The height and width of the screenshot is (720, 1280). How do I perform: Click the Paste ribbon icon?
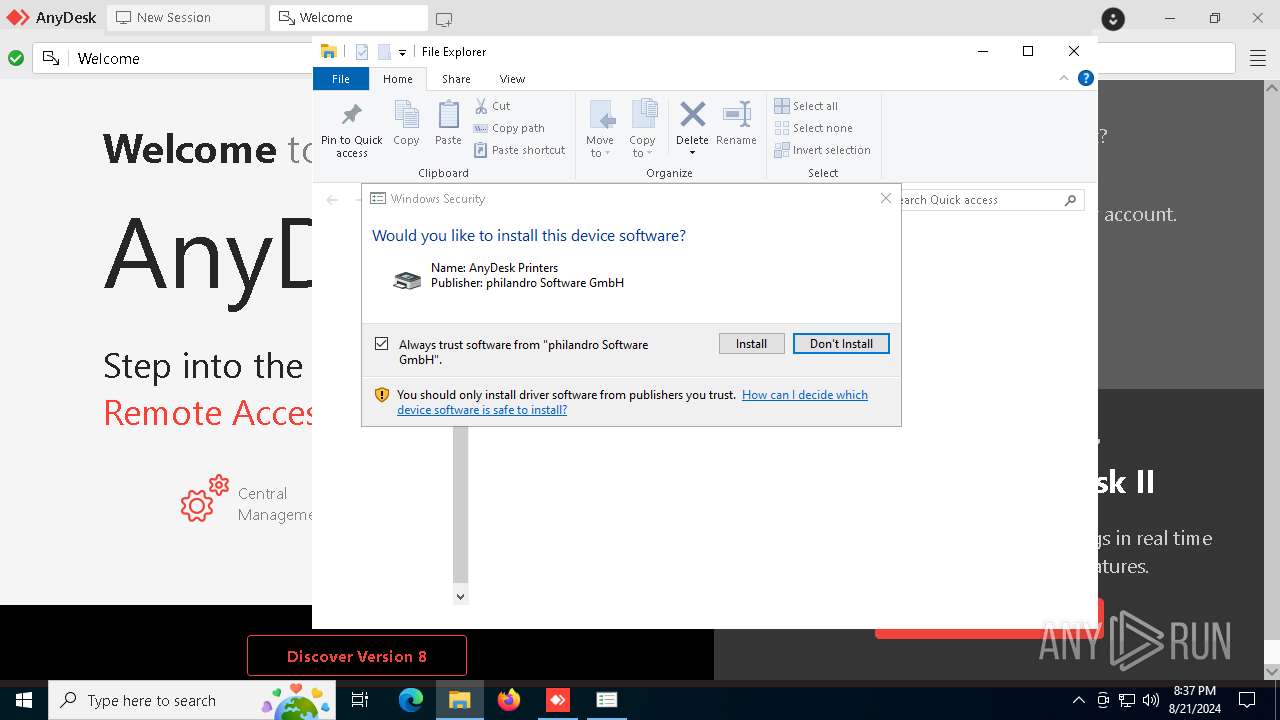coord(448,123)
